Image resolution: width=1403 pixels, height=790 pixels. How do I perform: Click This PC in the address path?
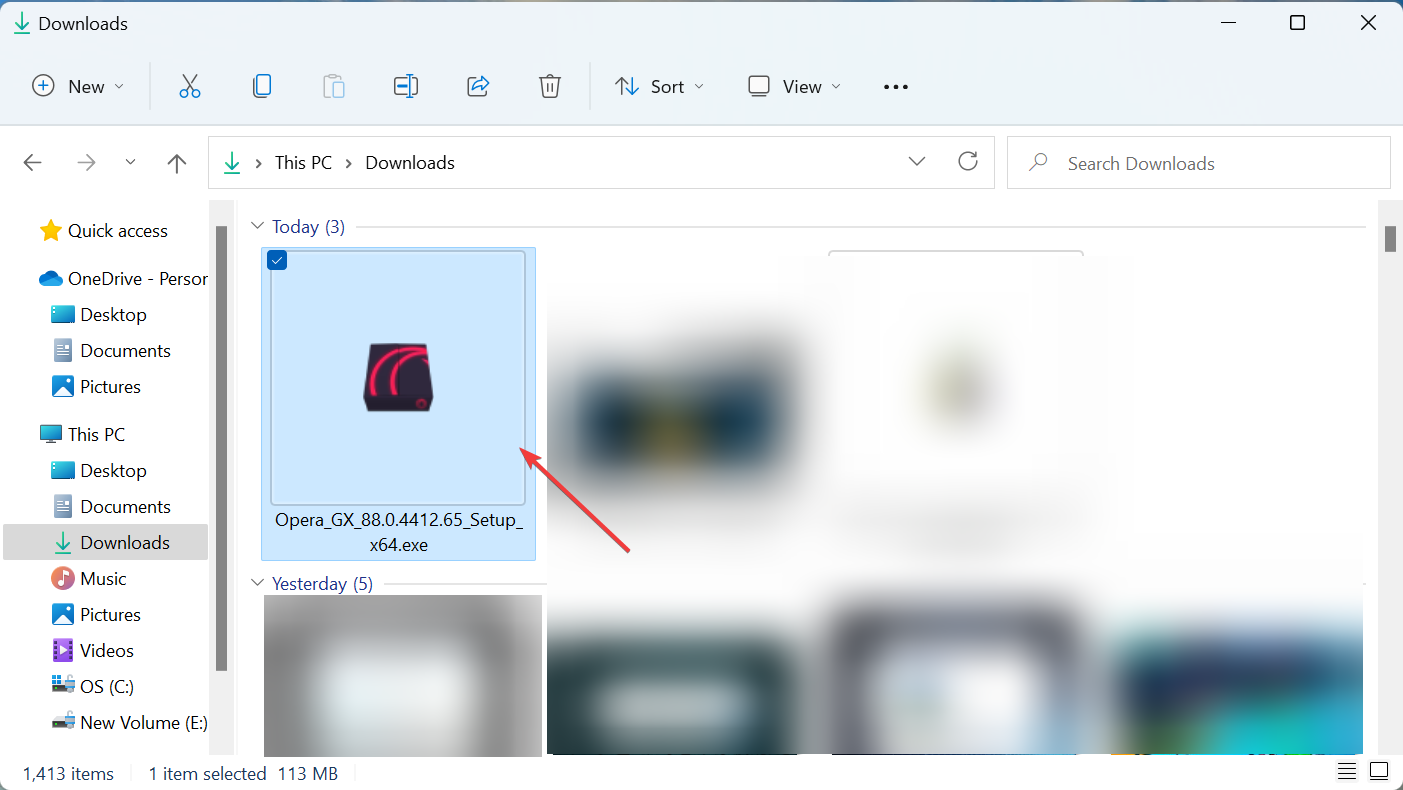tap(303, 163)
